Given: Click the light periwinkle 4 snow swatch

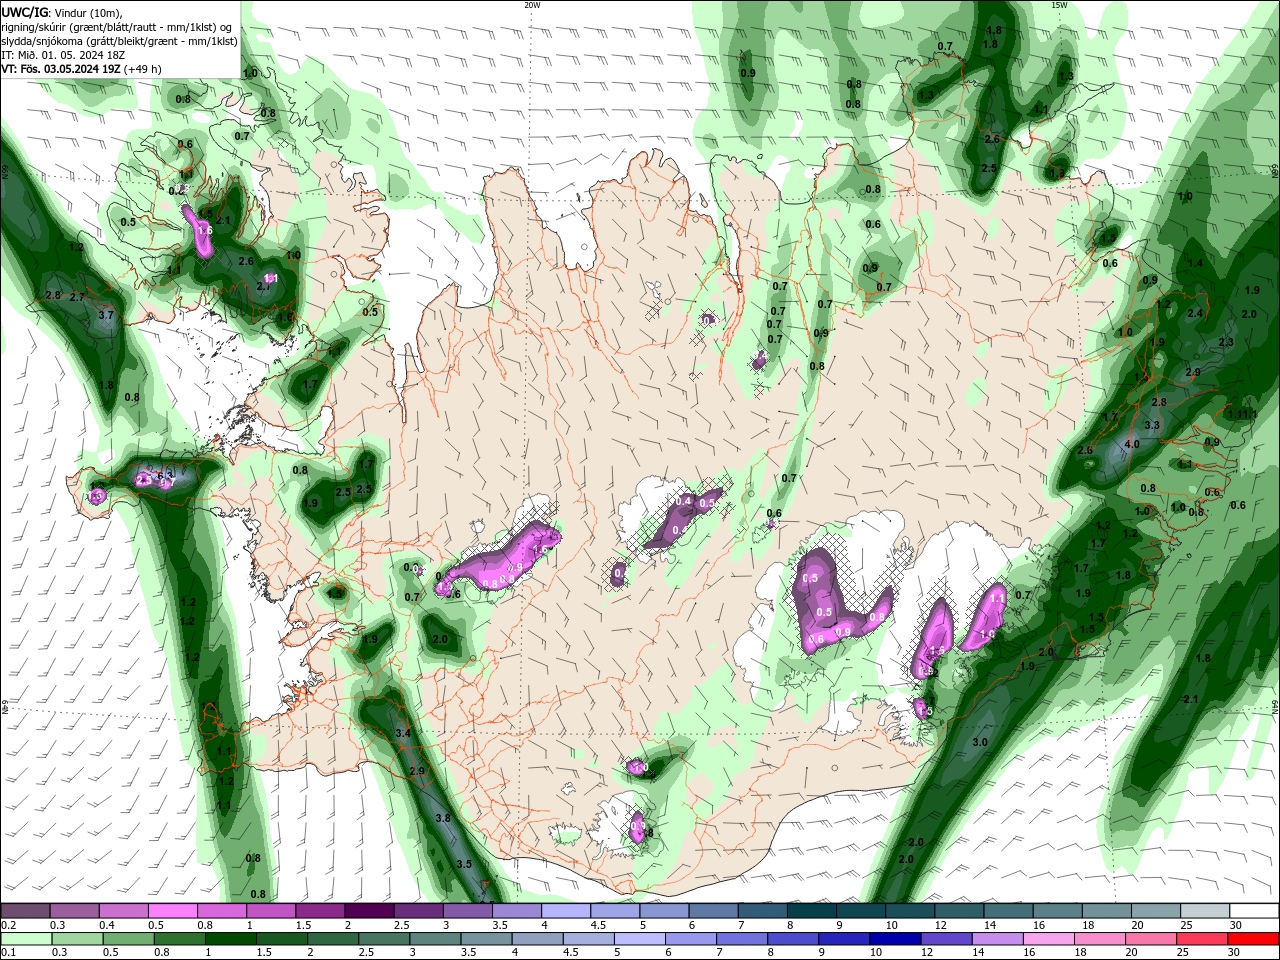Looking at the screenshot, I should pos(564,911).
